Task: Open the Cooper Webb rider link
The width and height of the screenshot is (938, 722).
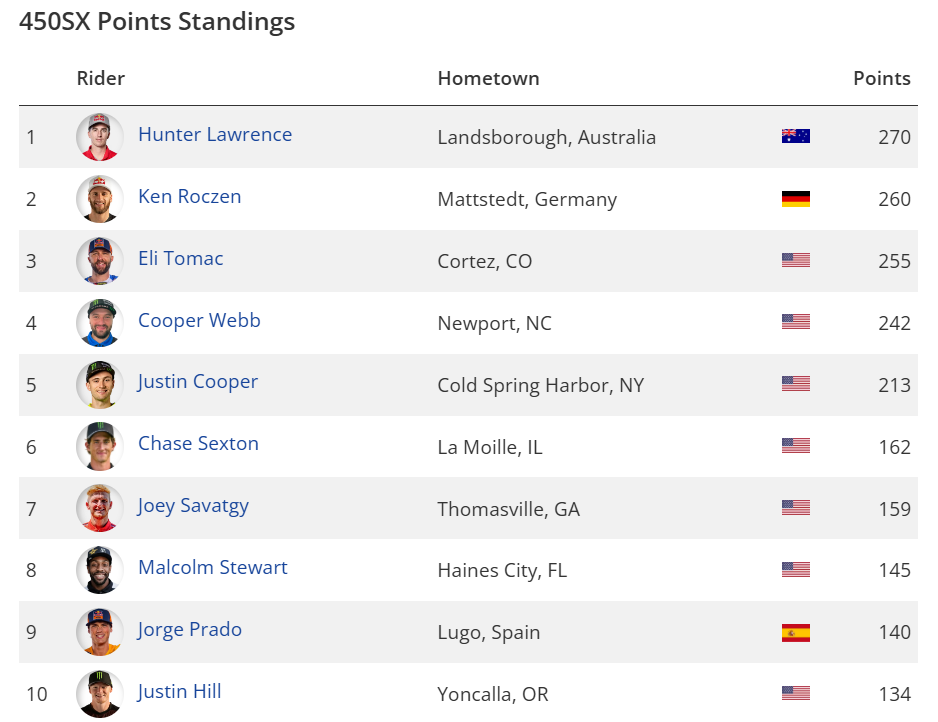Action: pyautogui.click(x=199, y=321)
